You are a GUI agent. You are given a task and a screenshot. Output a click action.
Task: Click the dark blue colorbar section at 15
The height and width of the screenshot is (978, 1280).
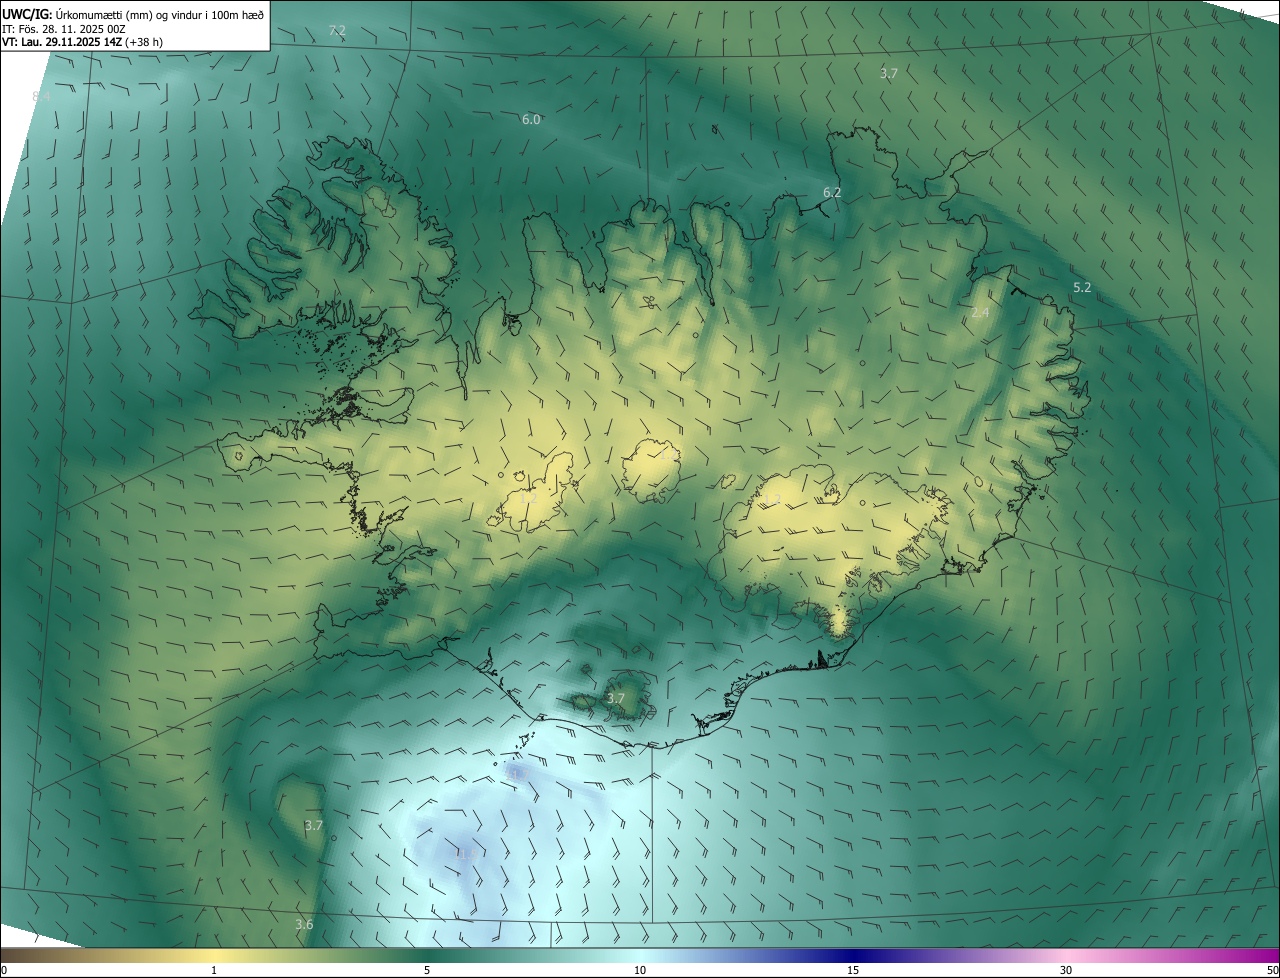click(853, 956)
